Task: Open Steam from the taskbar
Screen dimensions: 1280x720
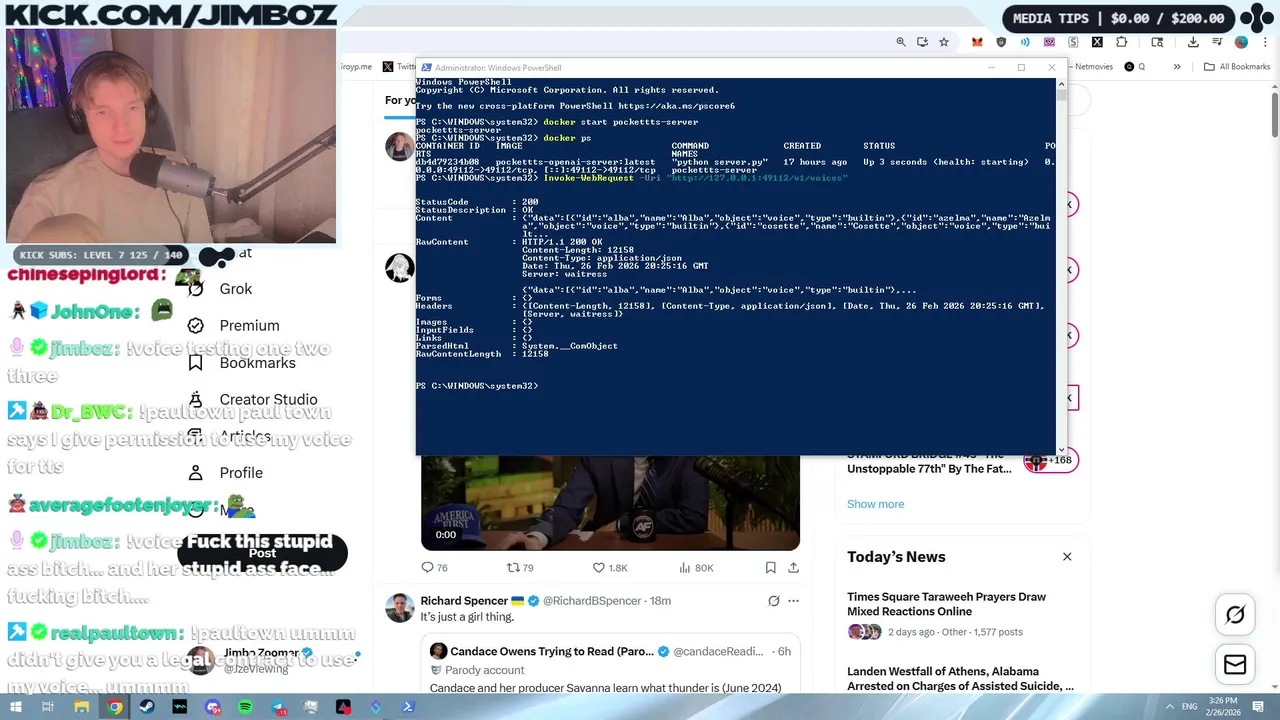Action: point(147,707)
